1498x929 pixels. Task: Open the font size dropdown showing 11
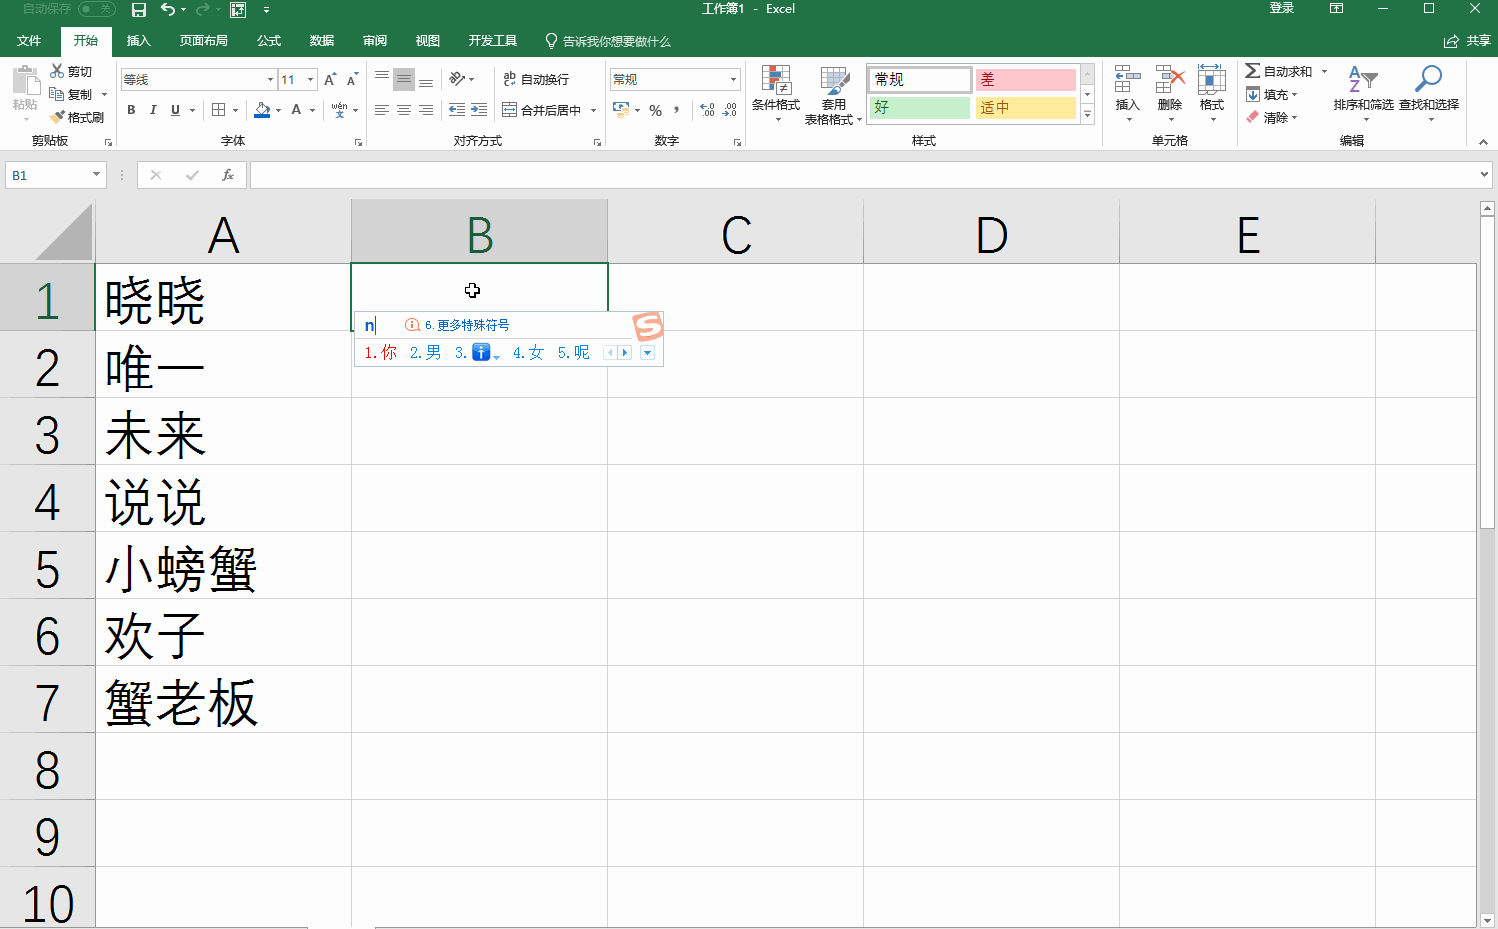[x=311, y=79]
